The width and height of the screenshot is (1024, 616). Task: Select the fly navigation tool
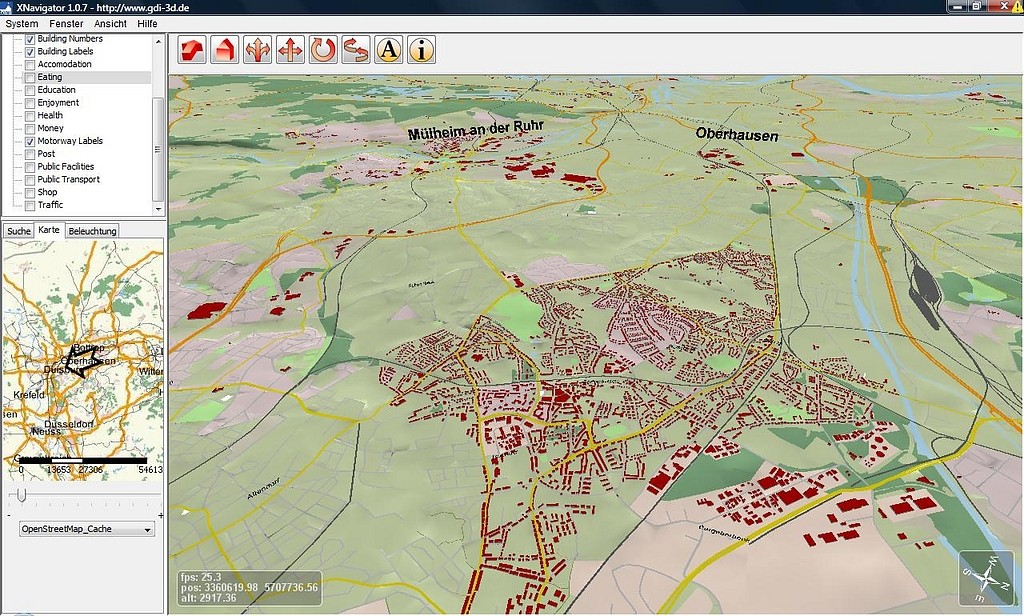(x=190, y=50)
